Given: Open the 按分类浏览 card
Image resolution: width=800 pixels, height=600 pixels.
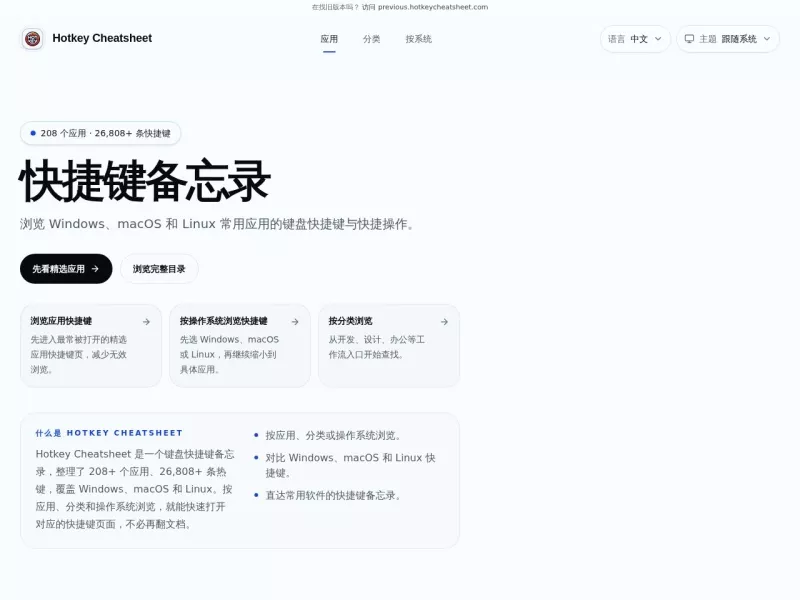Looking at the screenshot, I should [x=389, y=346].
